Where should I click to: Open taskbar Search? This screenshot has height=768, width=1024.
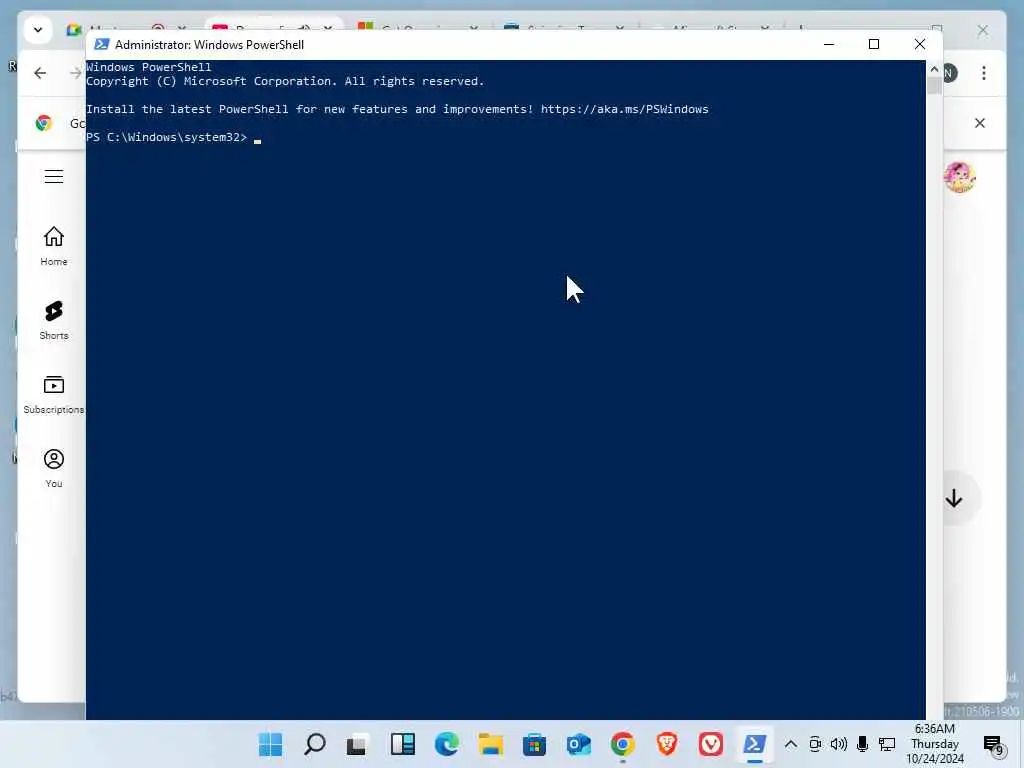tap(315, 744)
